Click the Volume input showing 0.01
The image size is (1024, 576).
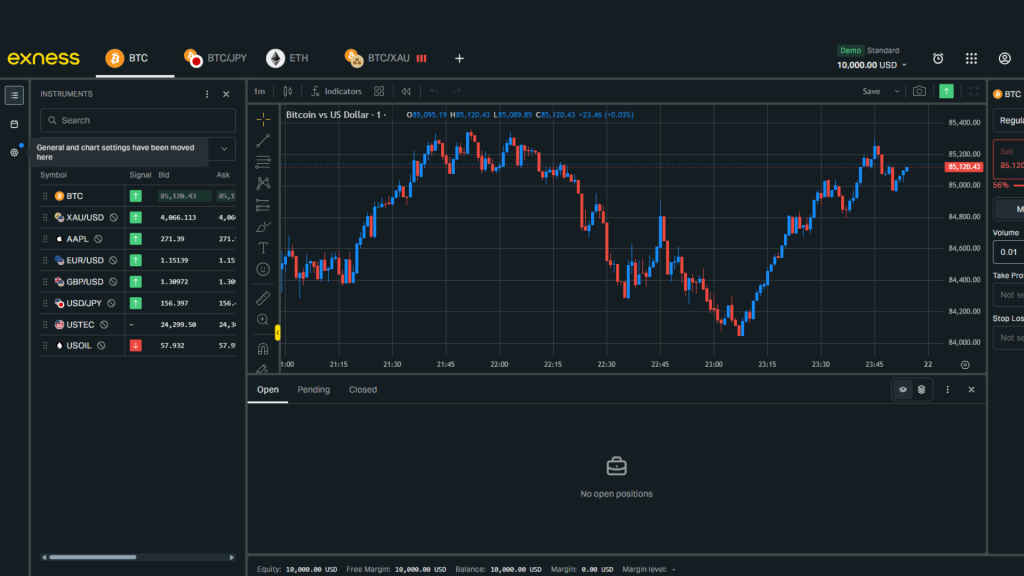[1008, 251]
